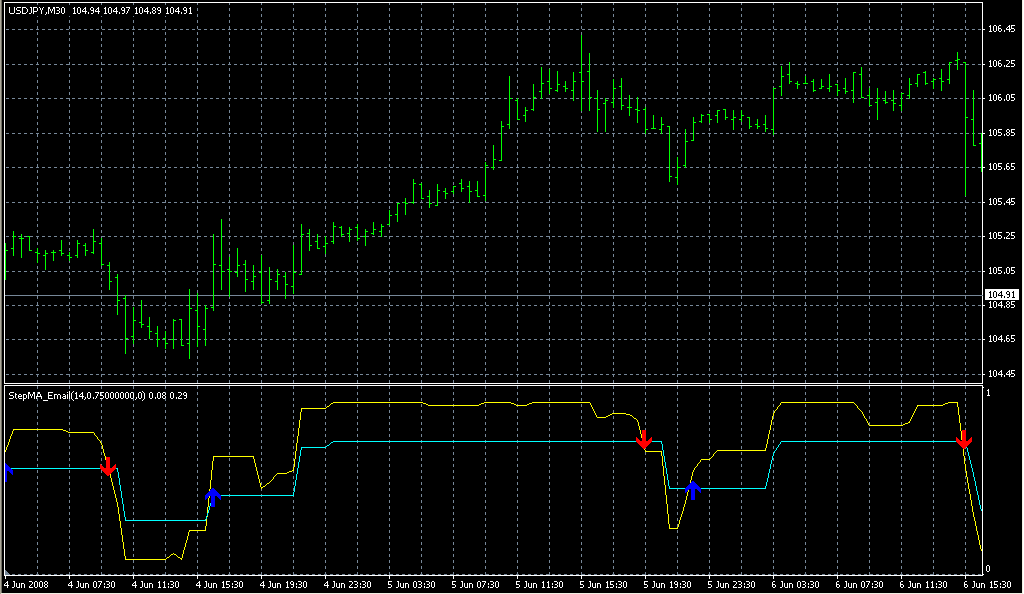Click the 5 Jun 03:30 time label
Viewport: 1024px width, 594px height.
414,583
